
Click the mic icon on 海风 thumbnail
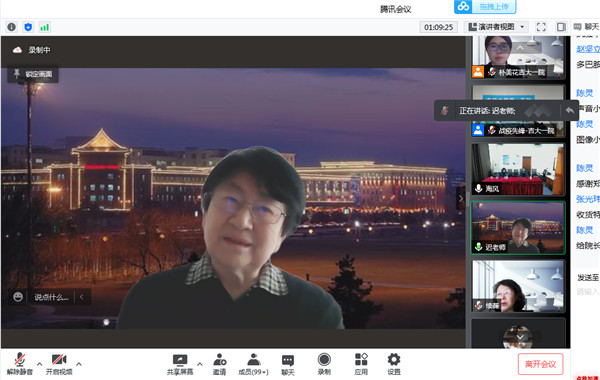(x=478, y=188)
